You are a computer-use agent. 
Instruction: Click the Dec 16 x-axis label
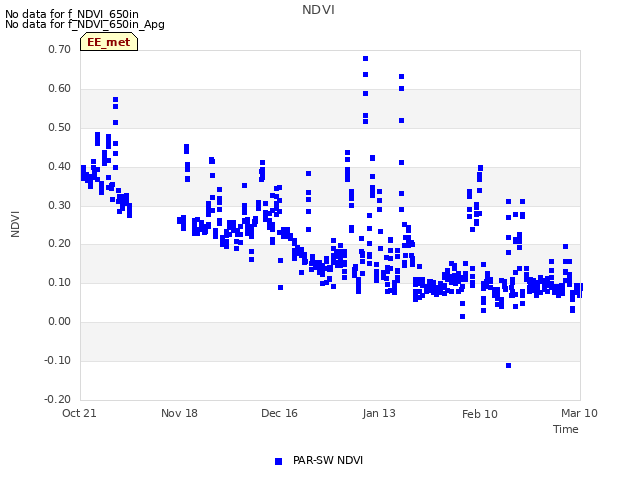point(279,413)
